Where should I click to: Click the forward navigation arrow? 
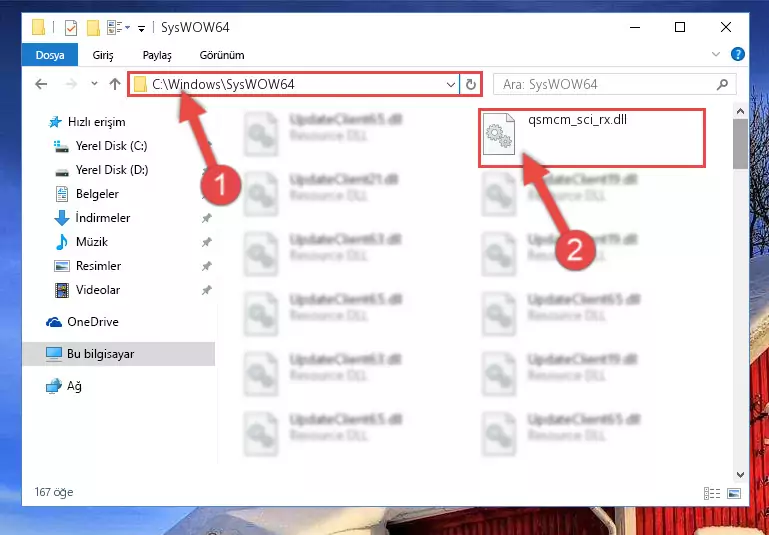coord(71,84)
